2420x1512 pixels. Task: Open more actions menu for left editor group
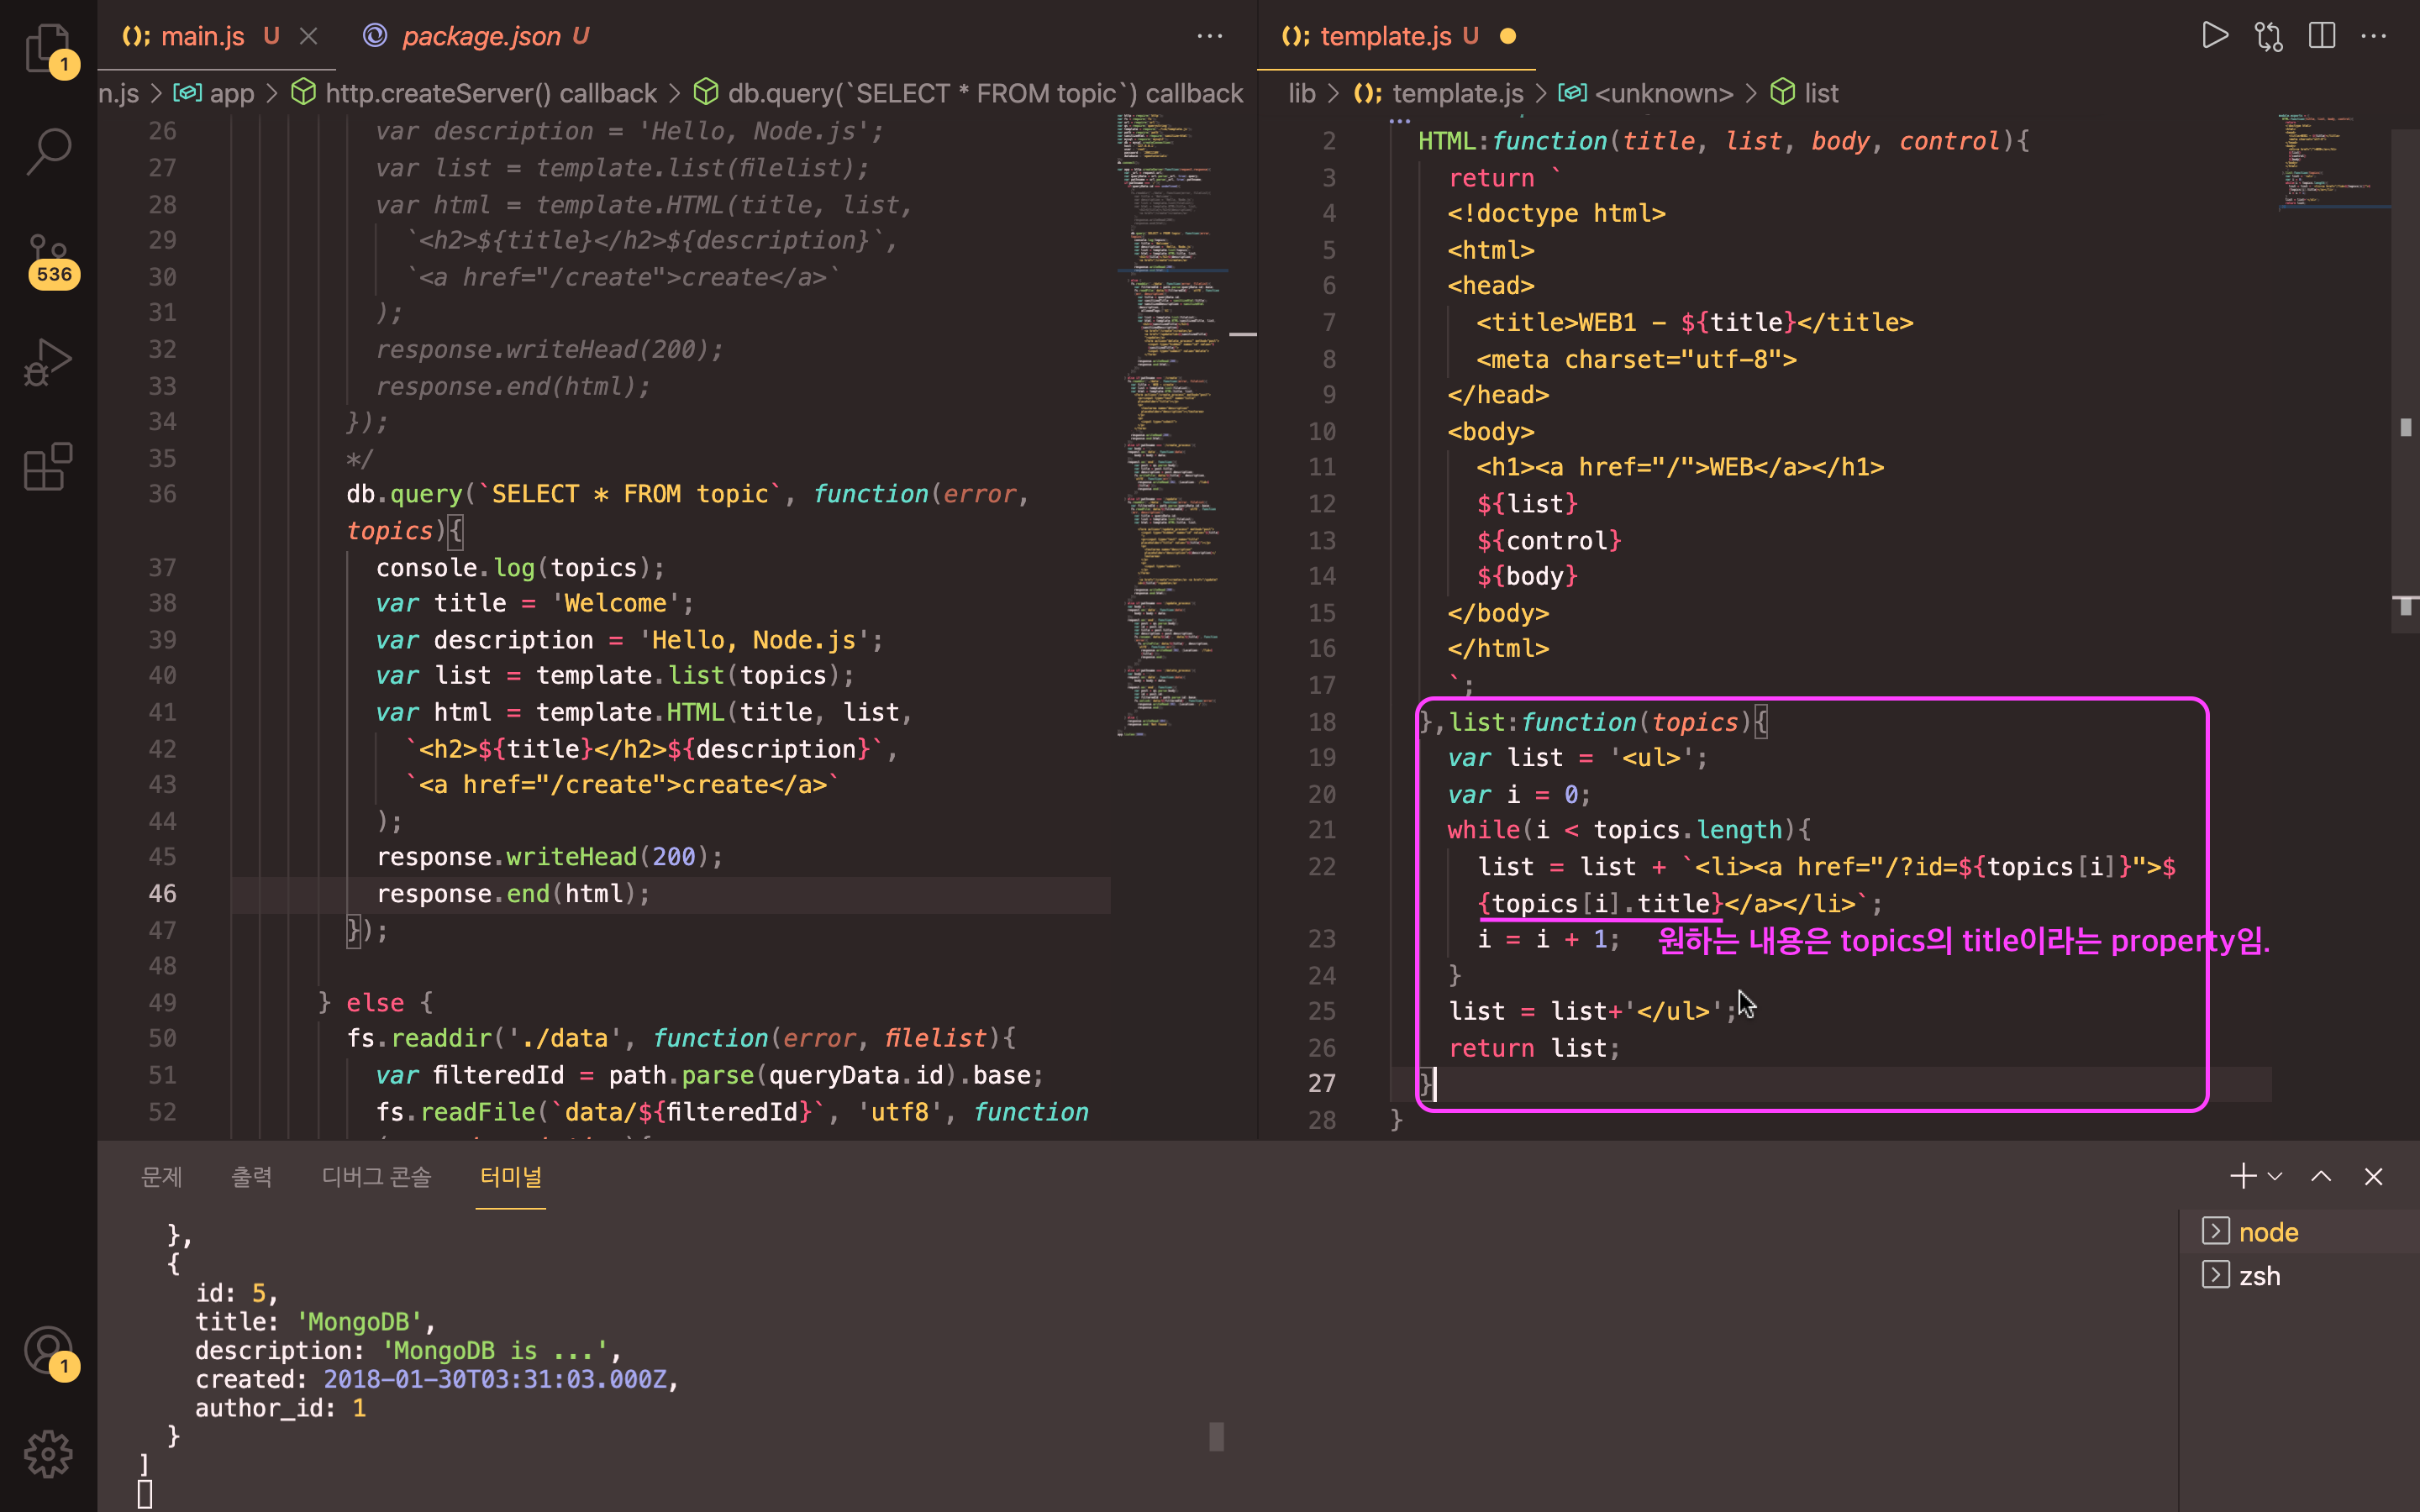click(1209, 36)
